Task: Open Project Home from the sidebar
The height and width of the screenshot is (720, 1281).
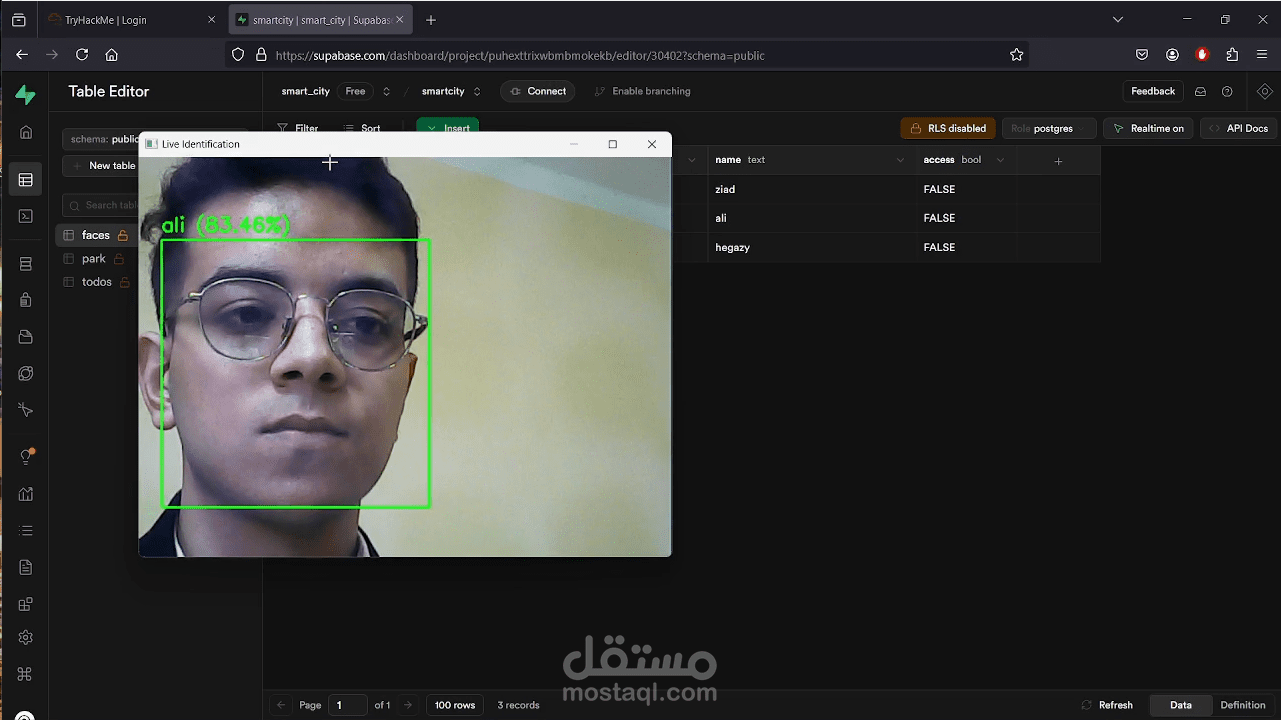Action: pos(26,132)
